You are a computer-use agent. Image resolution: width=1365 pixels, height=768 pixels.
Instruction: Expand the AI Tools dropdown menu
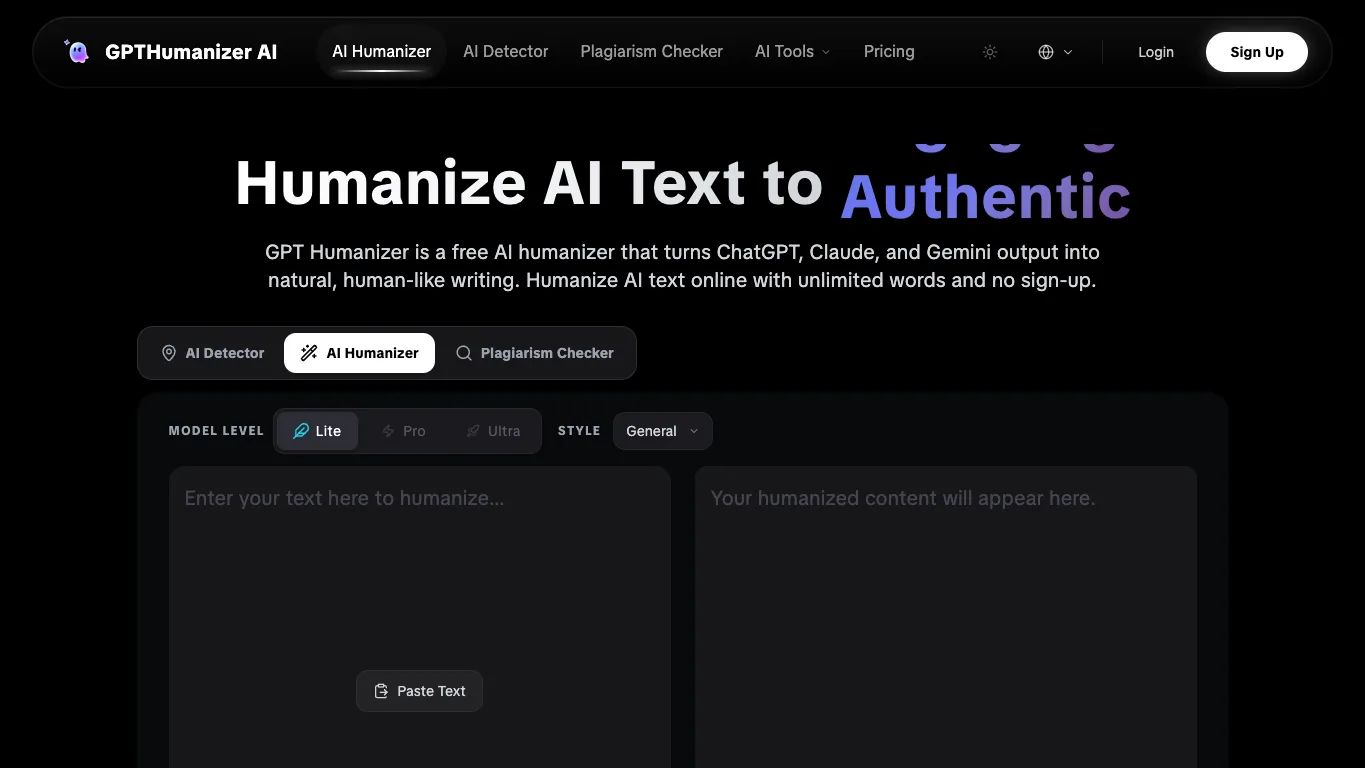792,51
